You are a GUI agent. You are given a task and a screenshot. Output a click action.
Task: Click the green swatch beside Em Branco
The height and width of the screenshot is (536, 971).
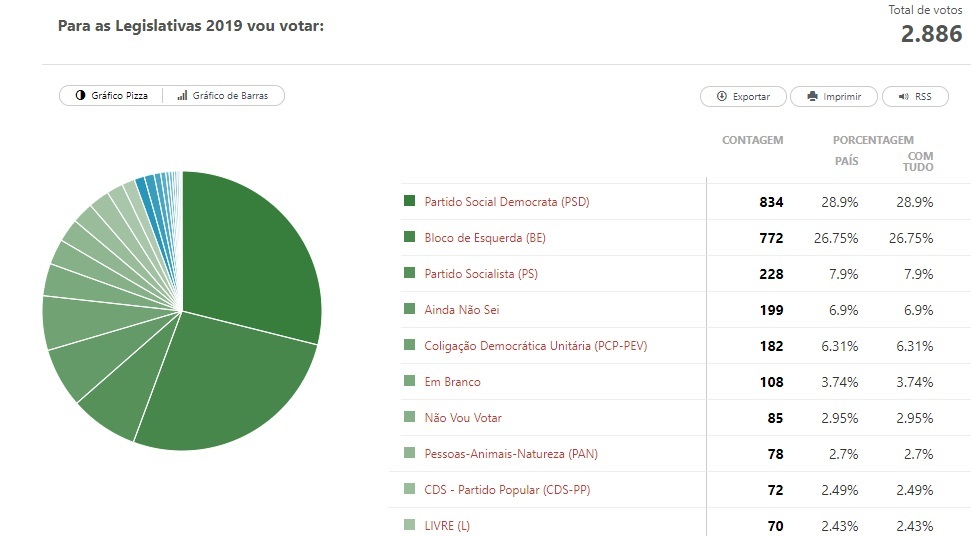pyautogui.click(x=409, y=381)
